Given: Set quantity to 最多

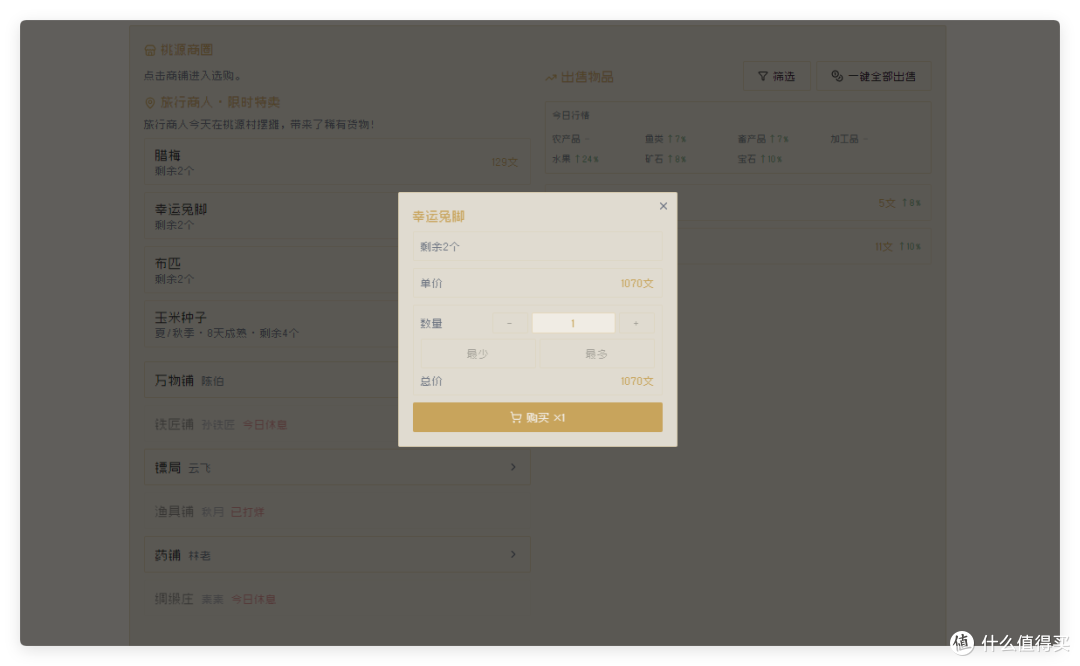Looking at the screenshot, I should tap(596, 354).
